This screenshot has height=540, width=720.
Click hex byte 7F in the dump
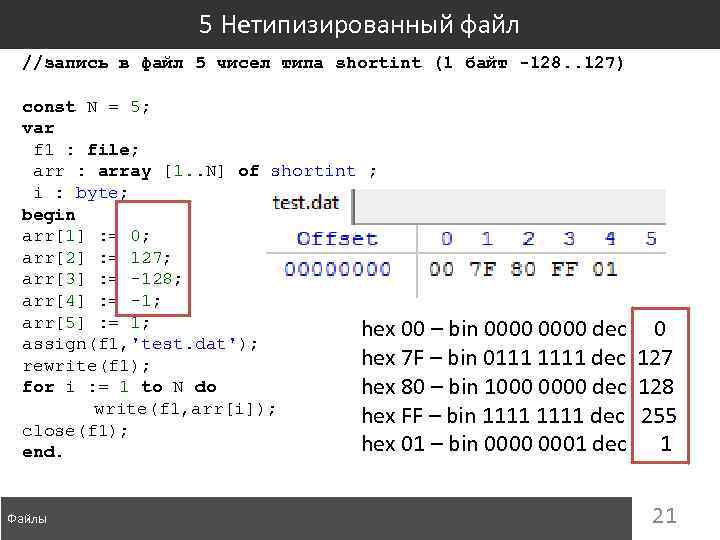pyautogui.click(x=483, y=269)
